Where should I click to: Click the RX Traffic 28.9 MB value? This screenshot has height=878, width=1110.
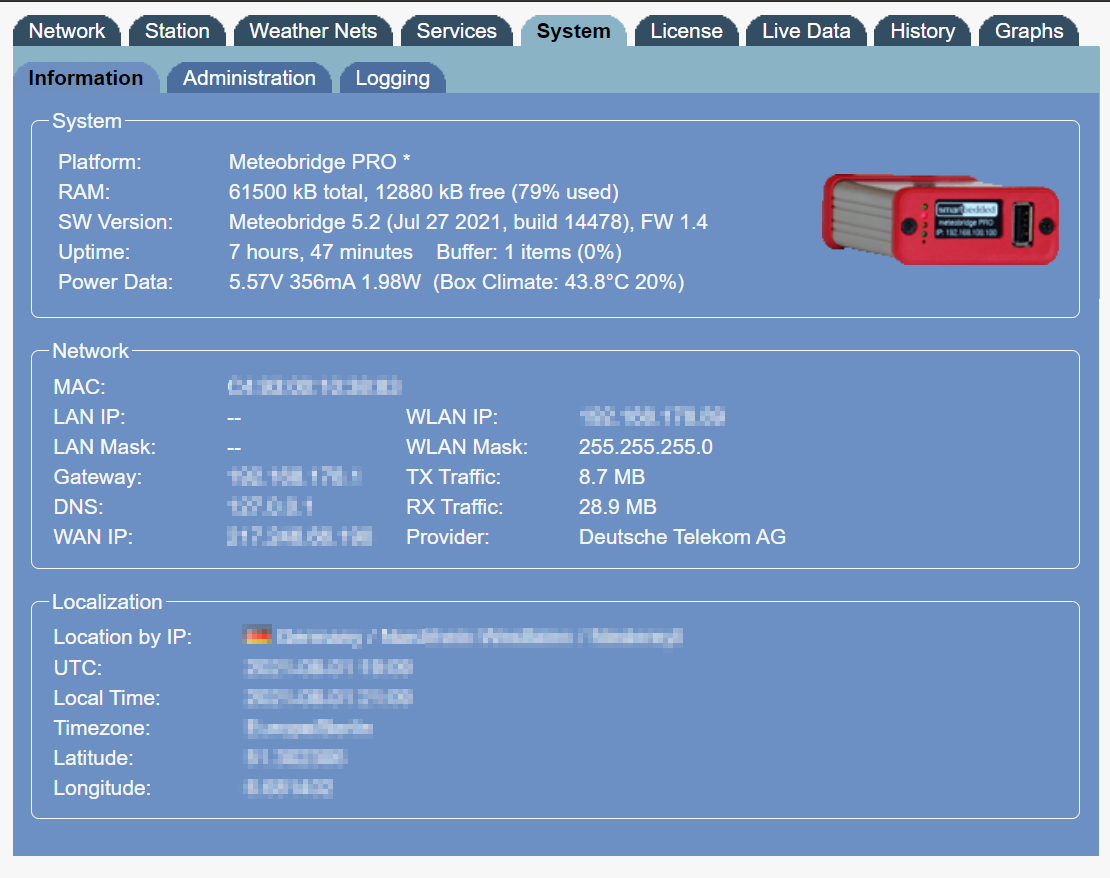(x=617, y=507)
